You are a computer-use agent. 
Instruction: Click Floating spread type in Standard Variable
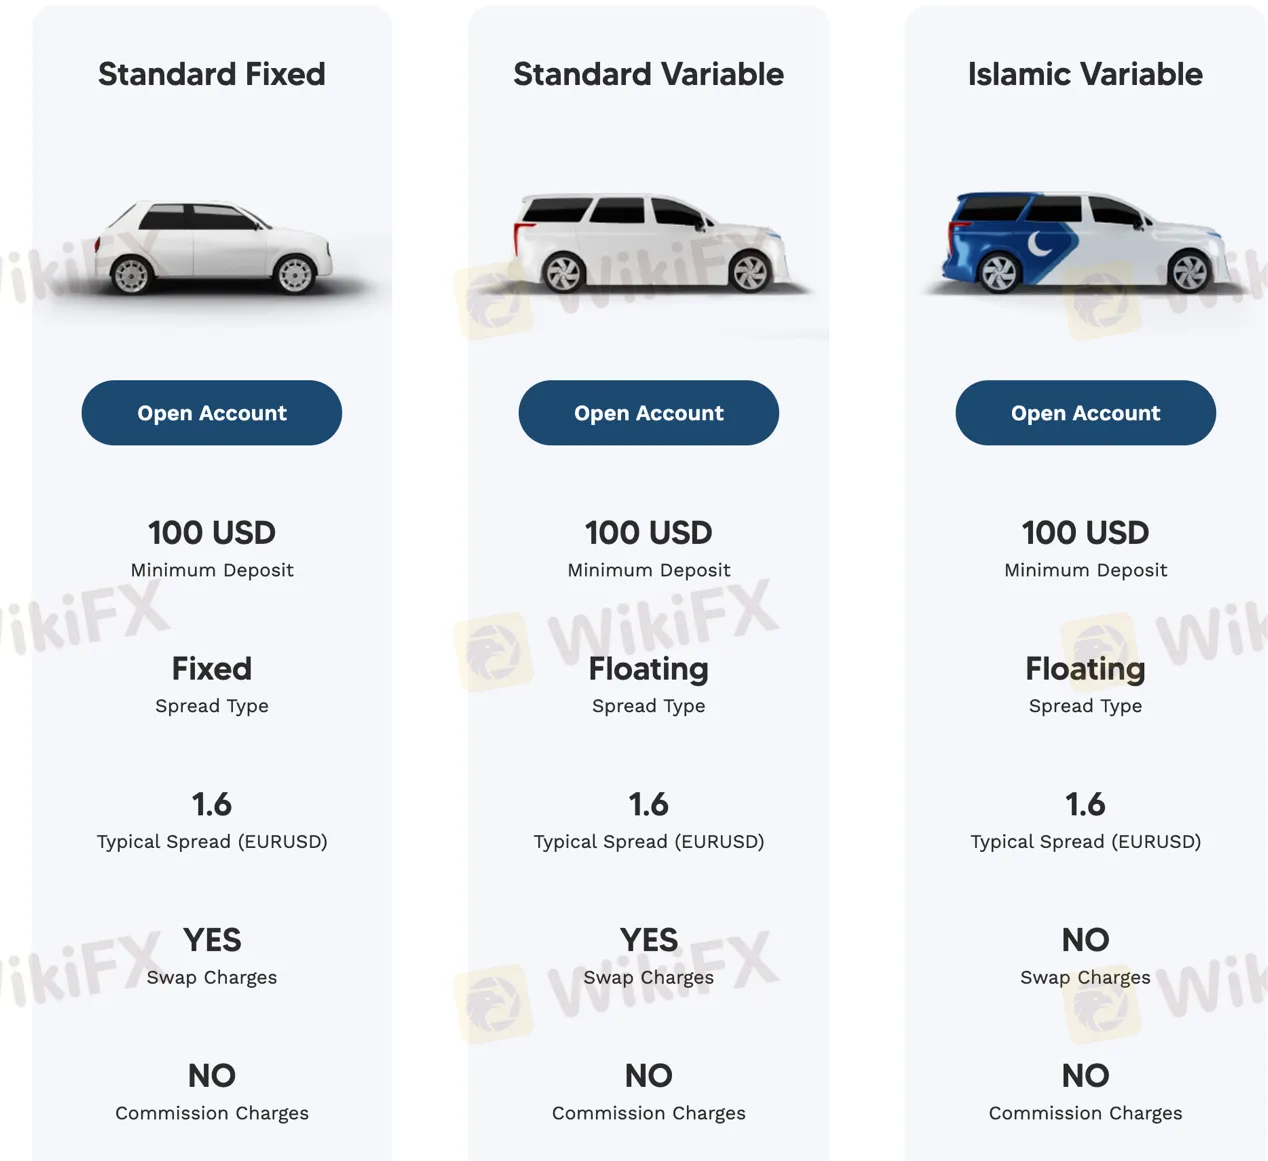(x=649, y=669)
